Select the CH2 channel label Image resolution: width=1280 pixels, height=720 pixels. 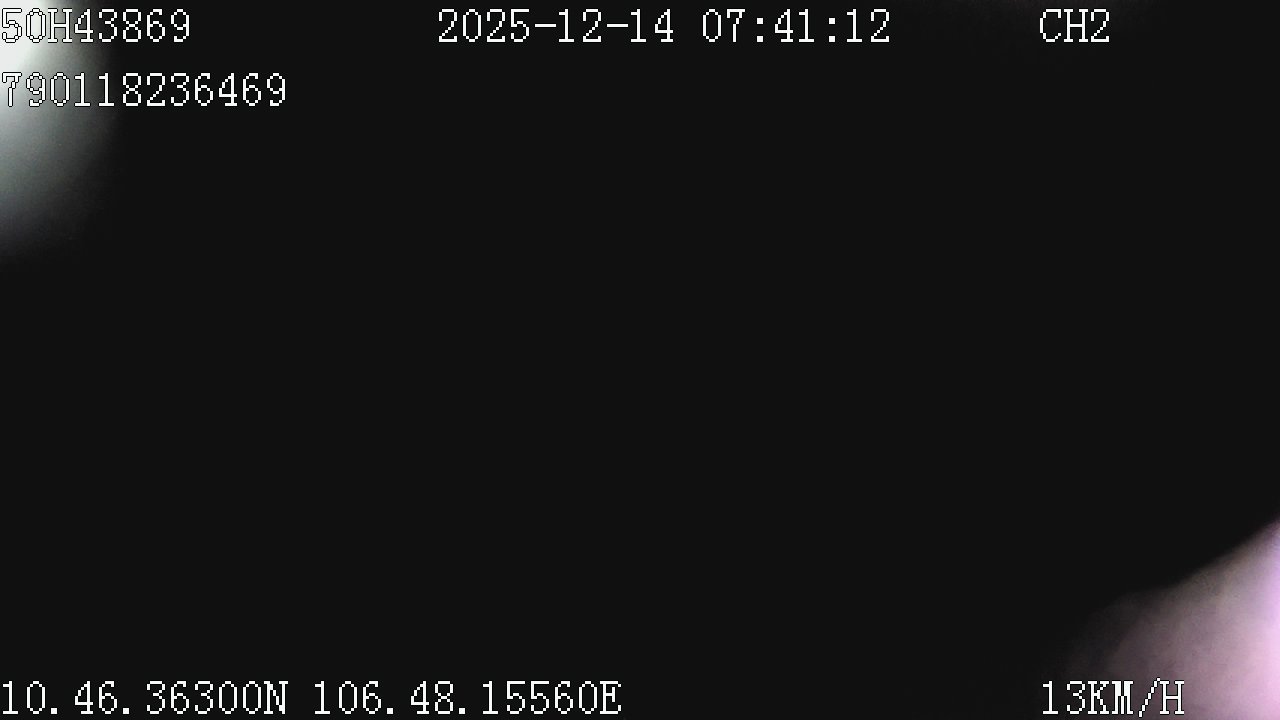(x=1075, y=27)
